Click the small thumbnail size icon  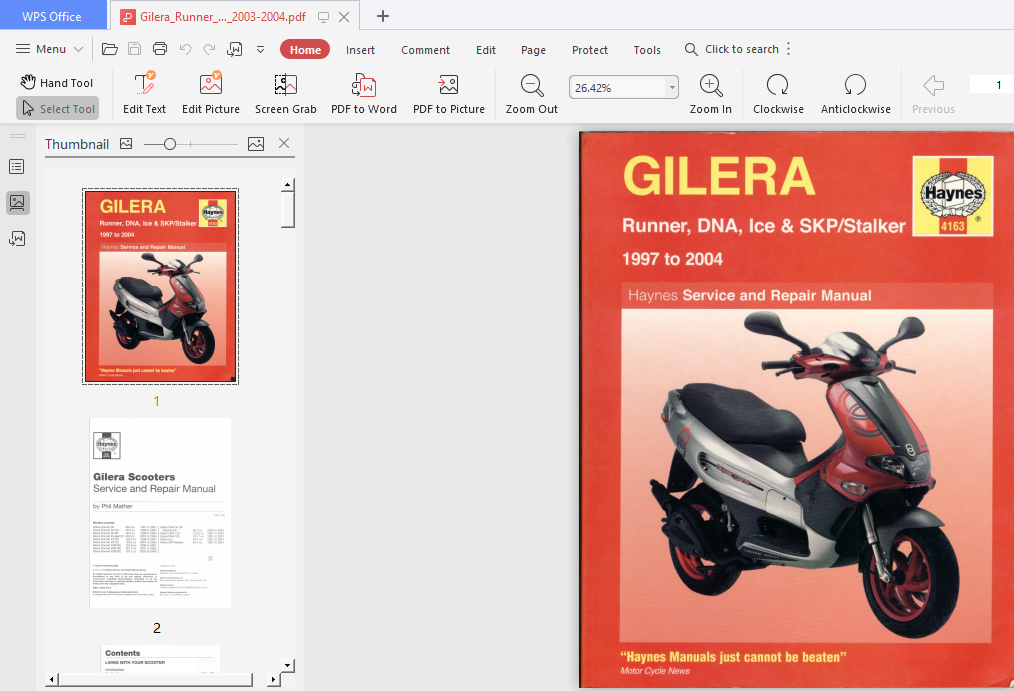point(126,144)
